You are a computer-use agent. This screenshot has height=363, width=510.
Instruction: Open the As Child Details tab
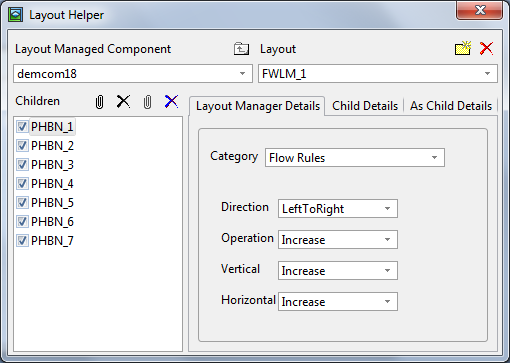click(451, 106)
